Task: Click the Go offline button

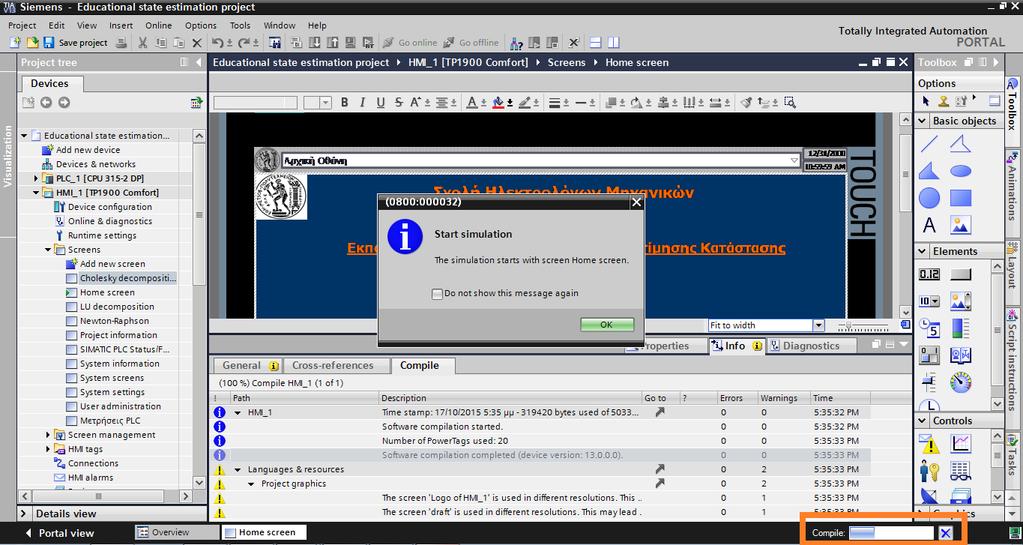Action: pos(470,43)
